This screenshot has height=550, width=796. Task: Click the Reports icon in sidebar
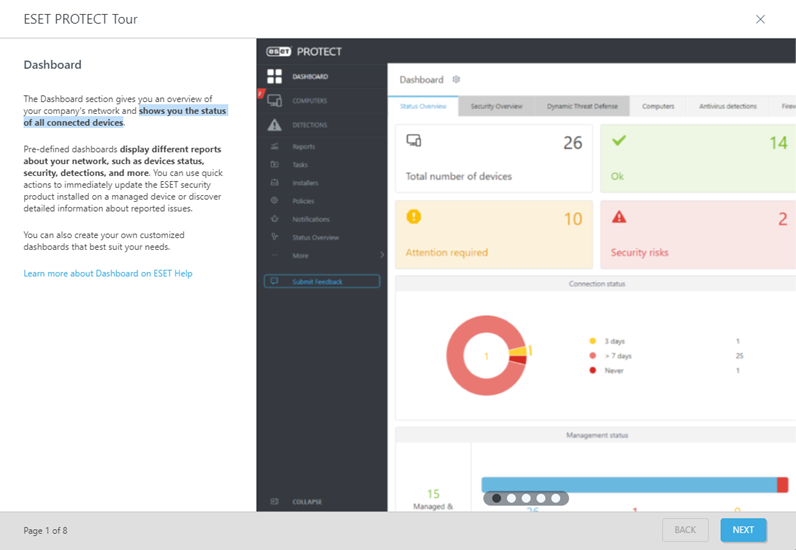(x=275, y=146)
